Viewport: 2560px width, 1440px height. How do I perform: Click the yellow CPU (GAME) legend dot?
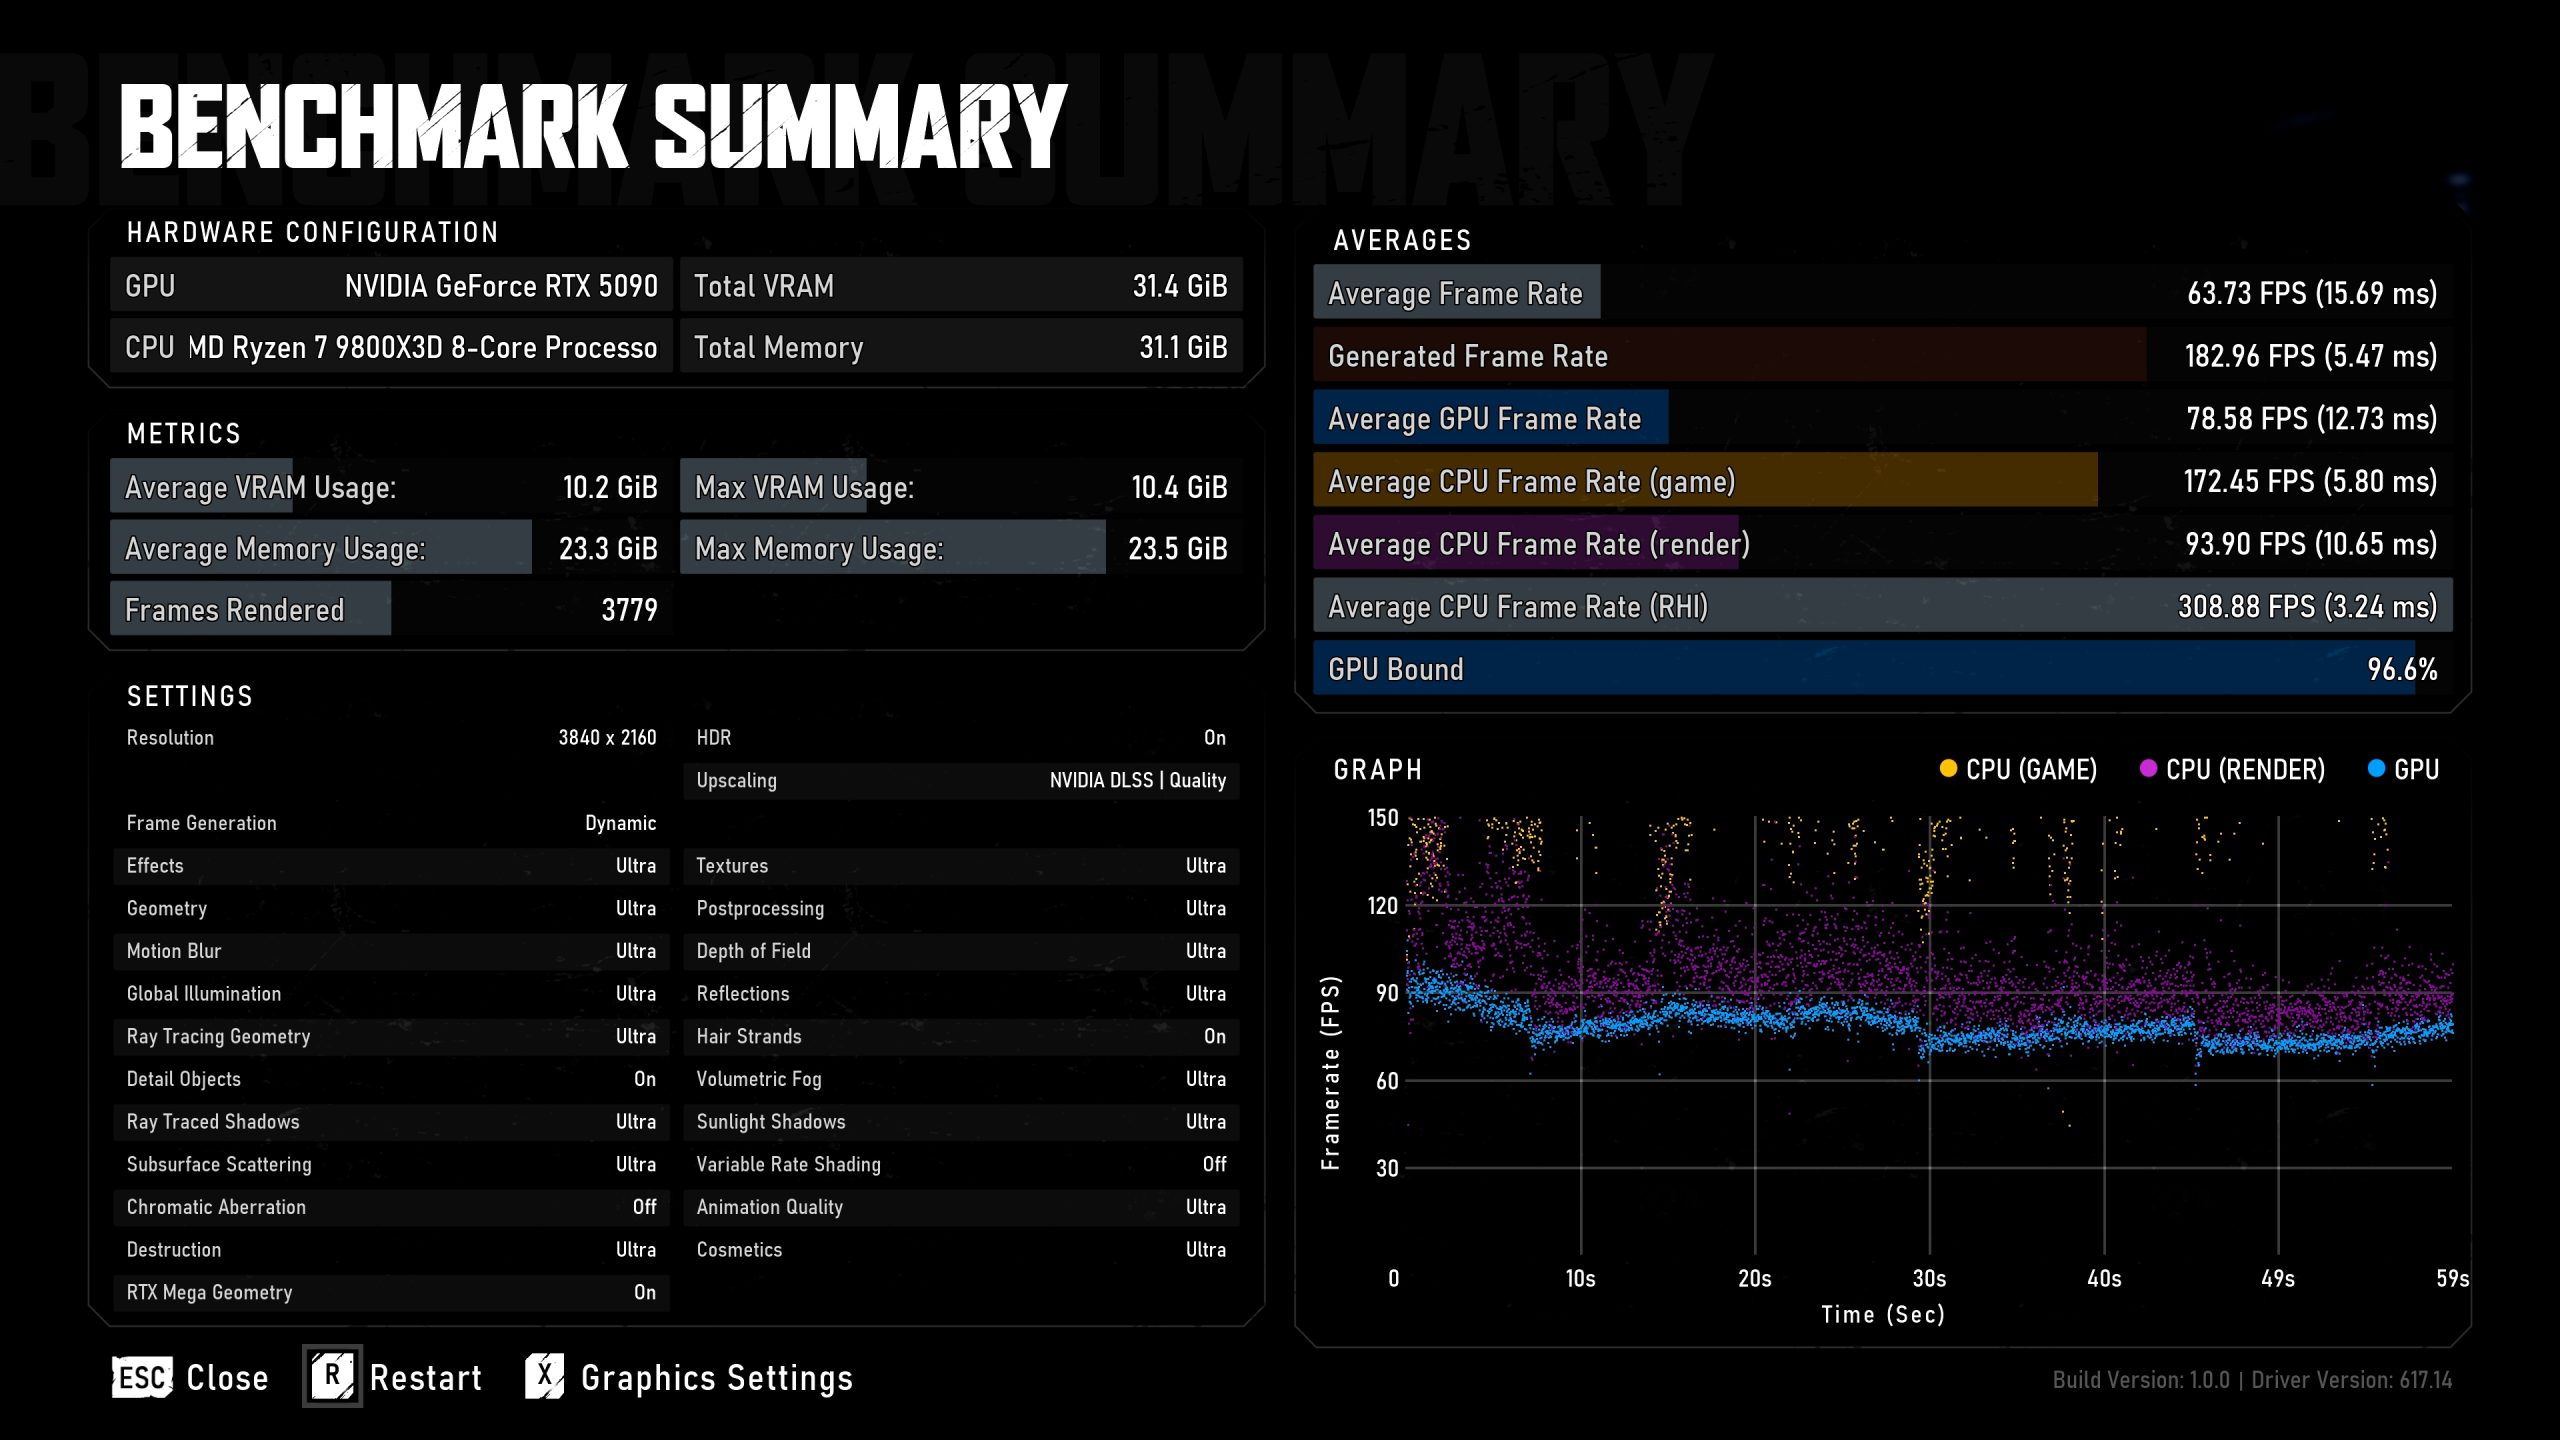[x=1947, y=768]
